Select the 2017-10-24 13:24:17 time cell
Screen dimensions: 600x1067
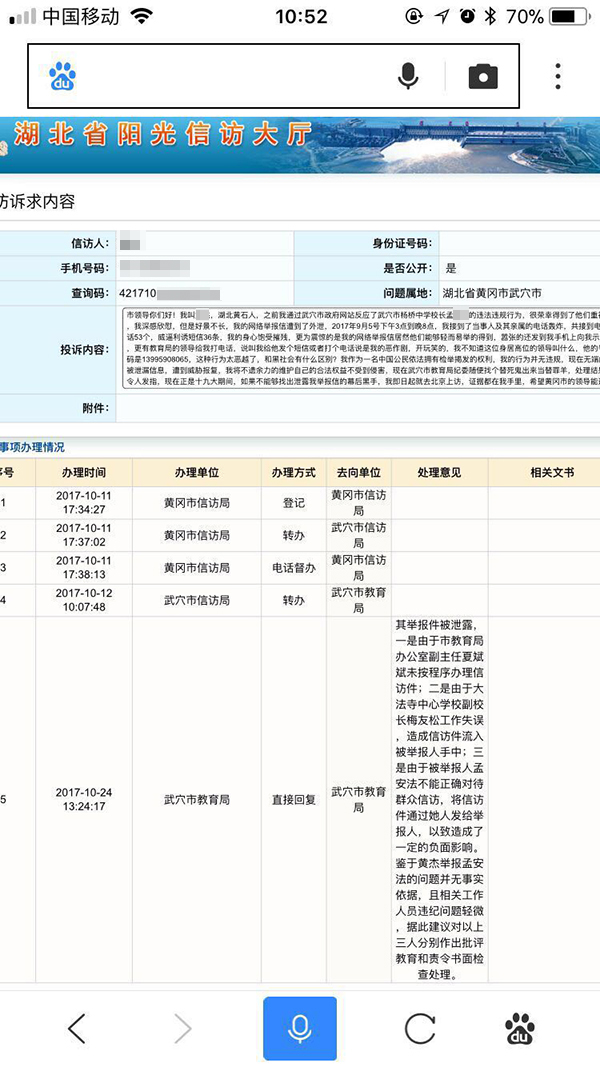[x=84, y=800]
